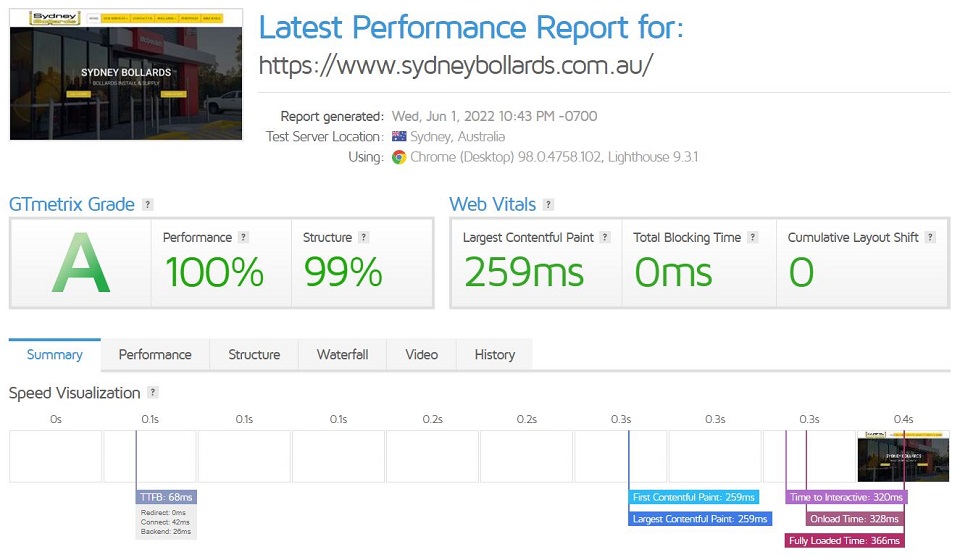The height and width of the screenshot is (560, 960).
Task: Click the Sydney Bollards site screenshot thumbnail
Action: coord(126,75)
